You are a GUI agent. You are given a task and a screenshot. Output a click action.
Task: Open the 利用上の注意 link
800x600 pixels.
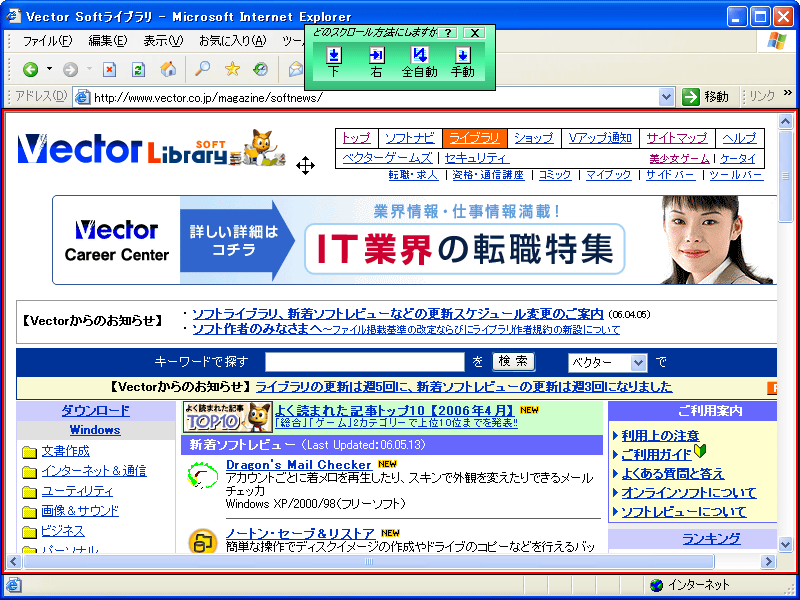[x=660, y=436]
